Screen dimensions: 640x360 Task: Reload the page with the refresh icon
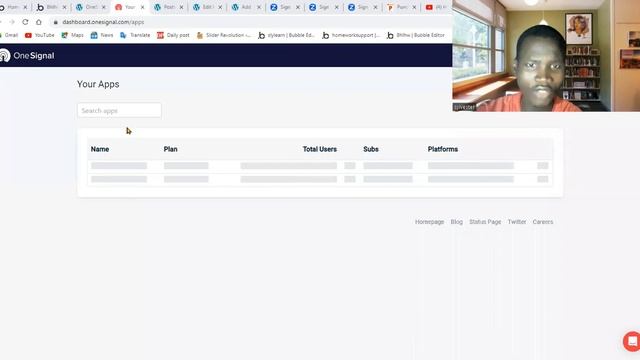(25, 22)
